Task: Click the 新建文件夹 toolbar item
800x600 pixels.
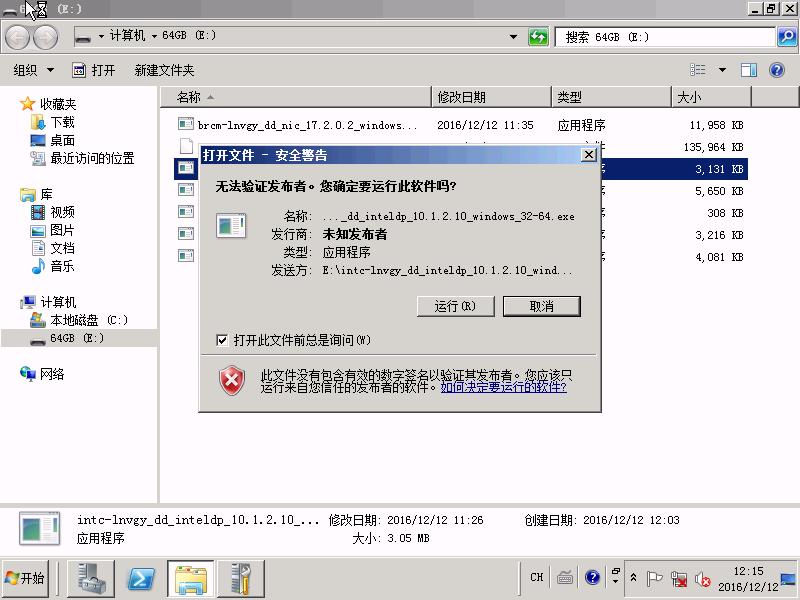Action: tap(164, 70)
